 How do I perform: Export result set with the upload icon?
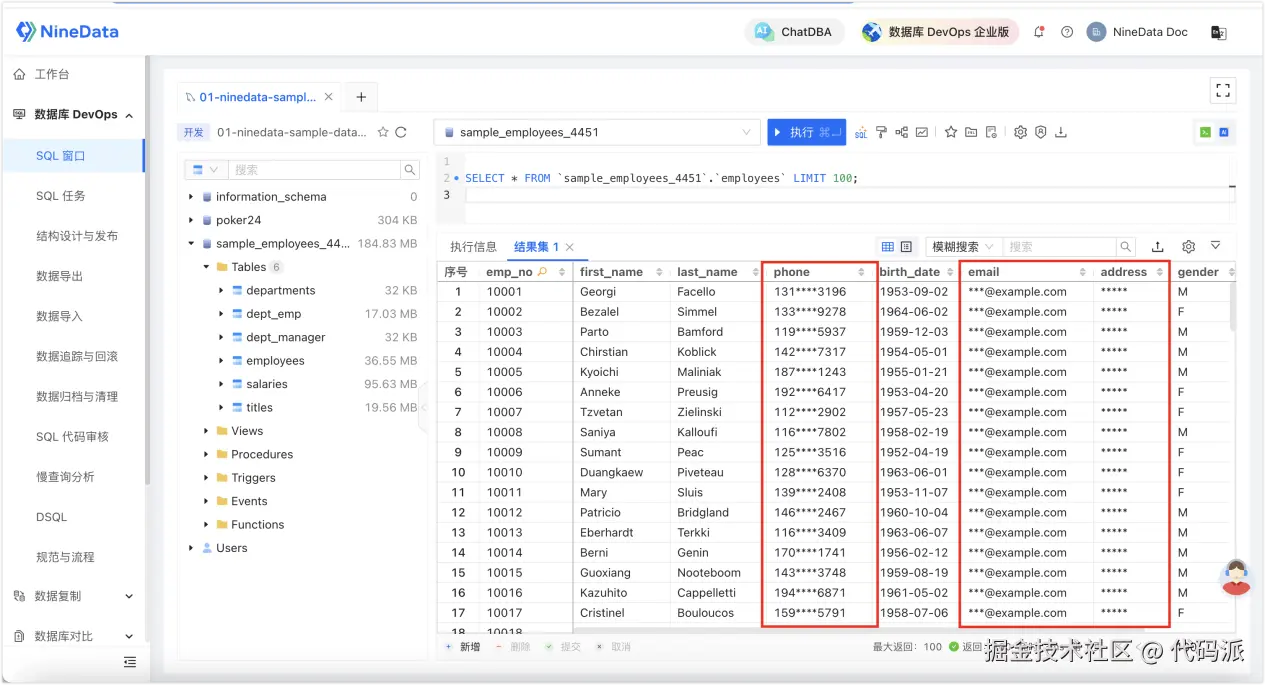[x=1158, y=247]
